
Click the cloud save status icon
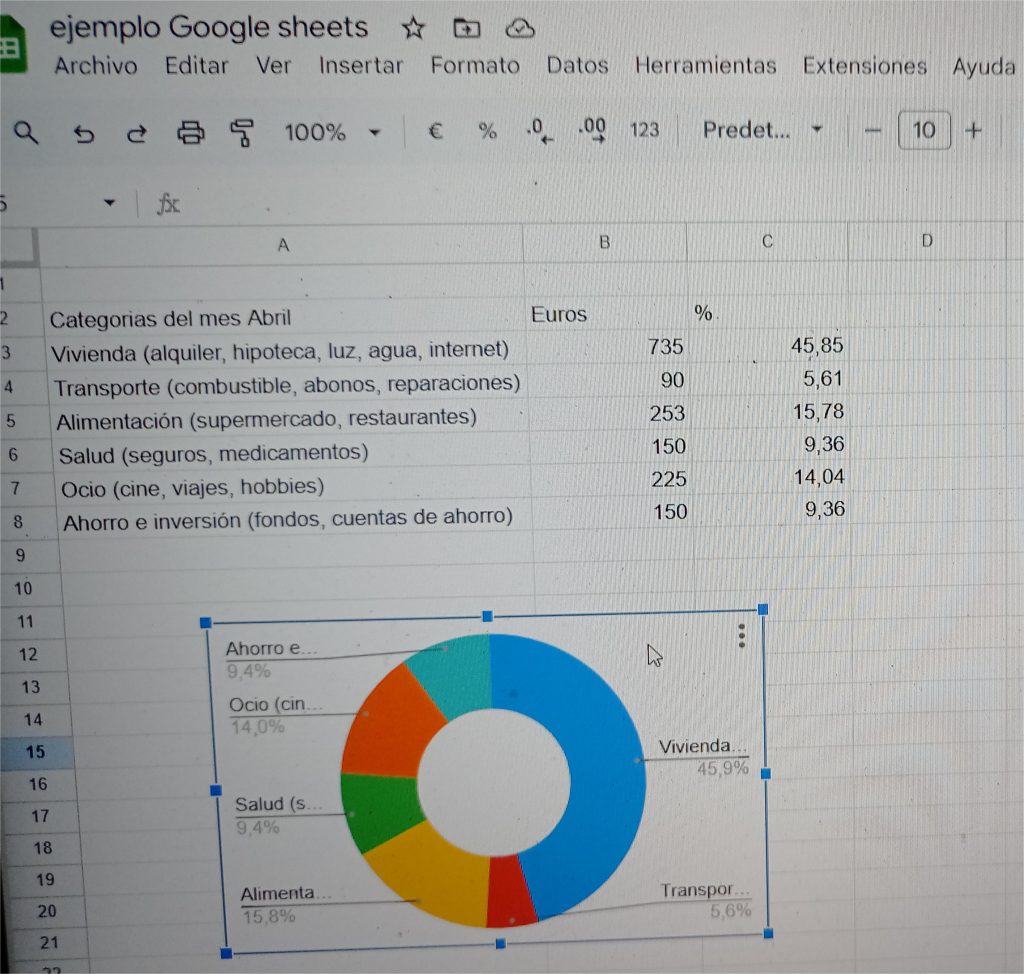(x=519, y=30)
